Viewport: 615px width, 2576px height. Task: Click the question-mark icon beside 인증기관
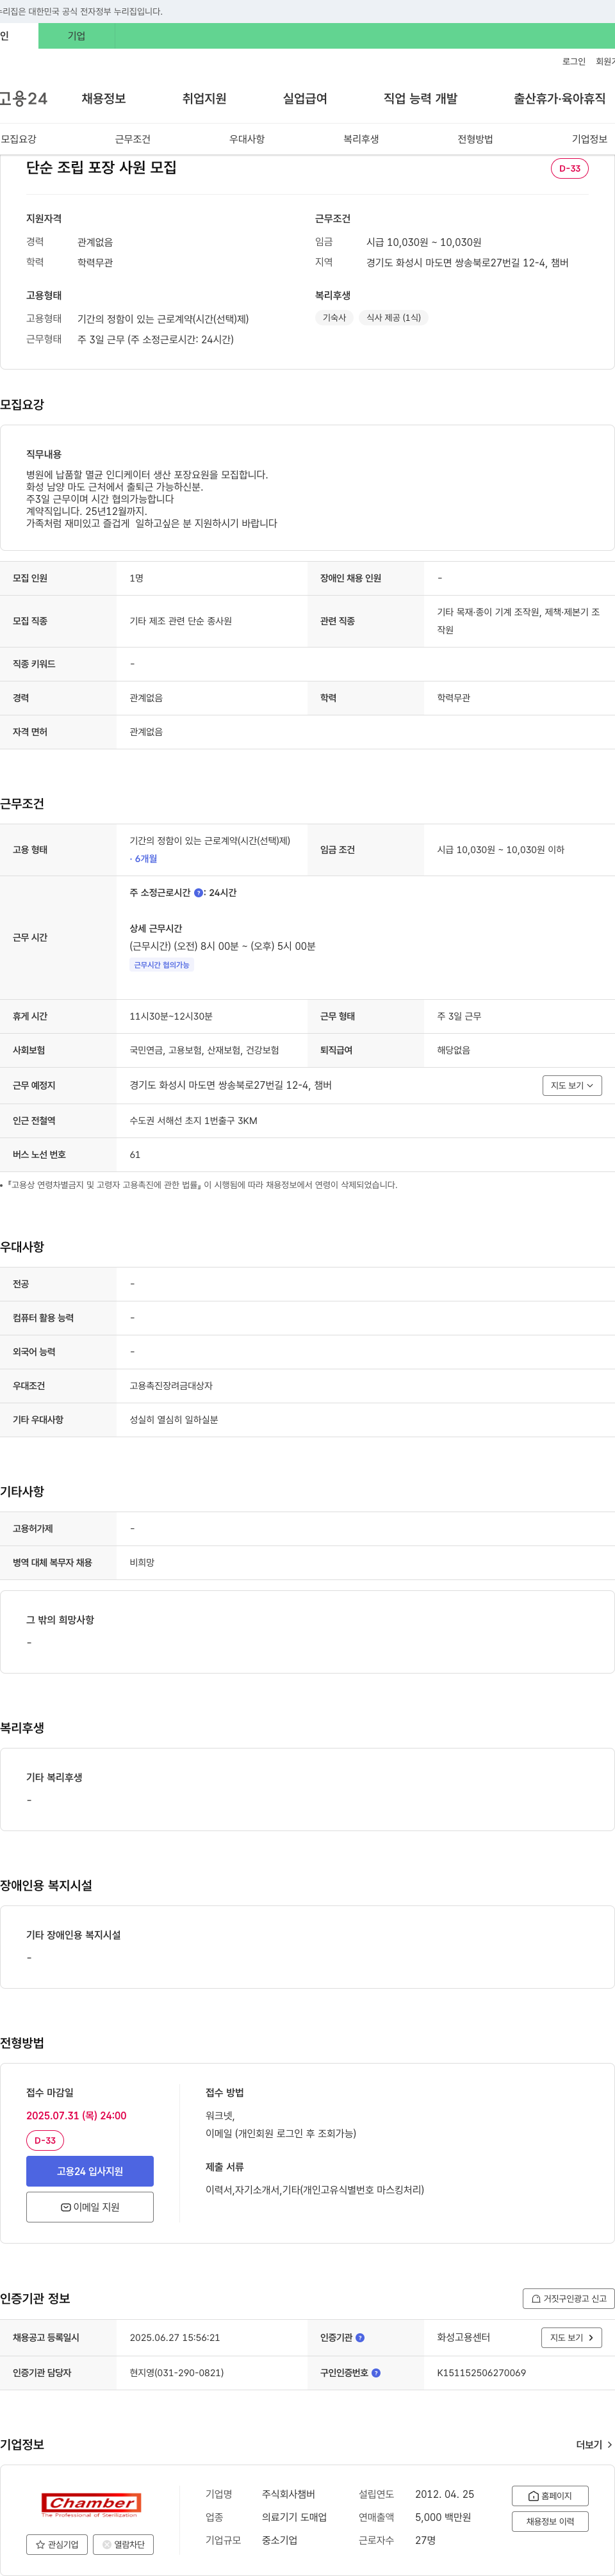tap(360, 2338)
